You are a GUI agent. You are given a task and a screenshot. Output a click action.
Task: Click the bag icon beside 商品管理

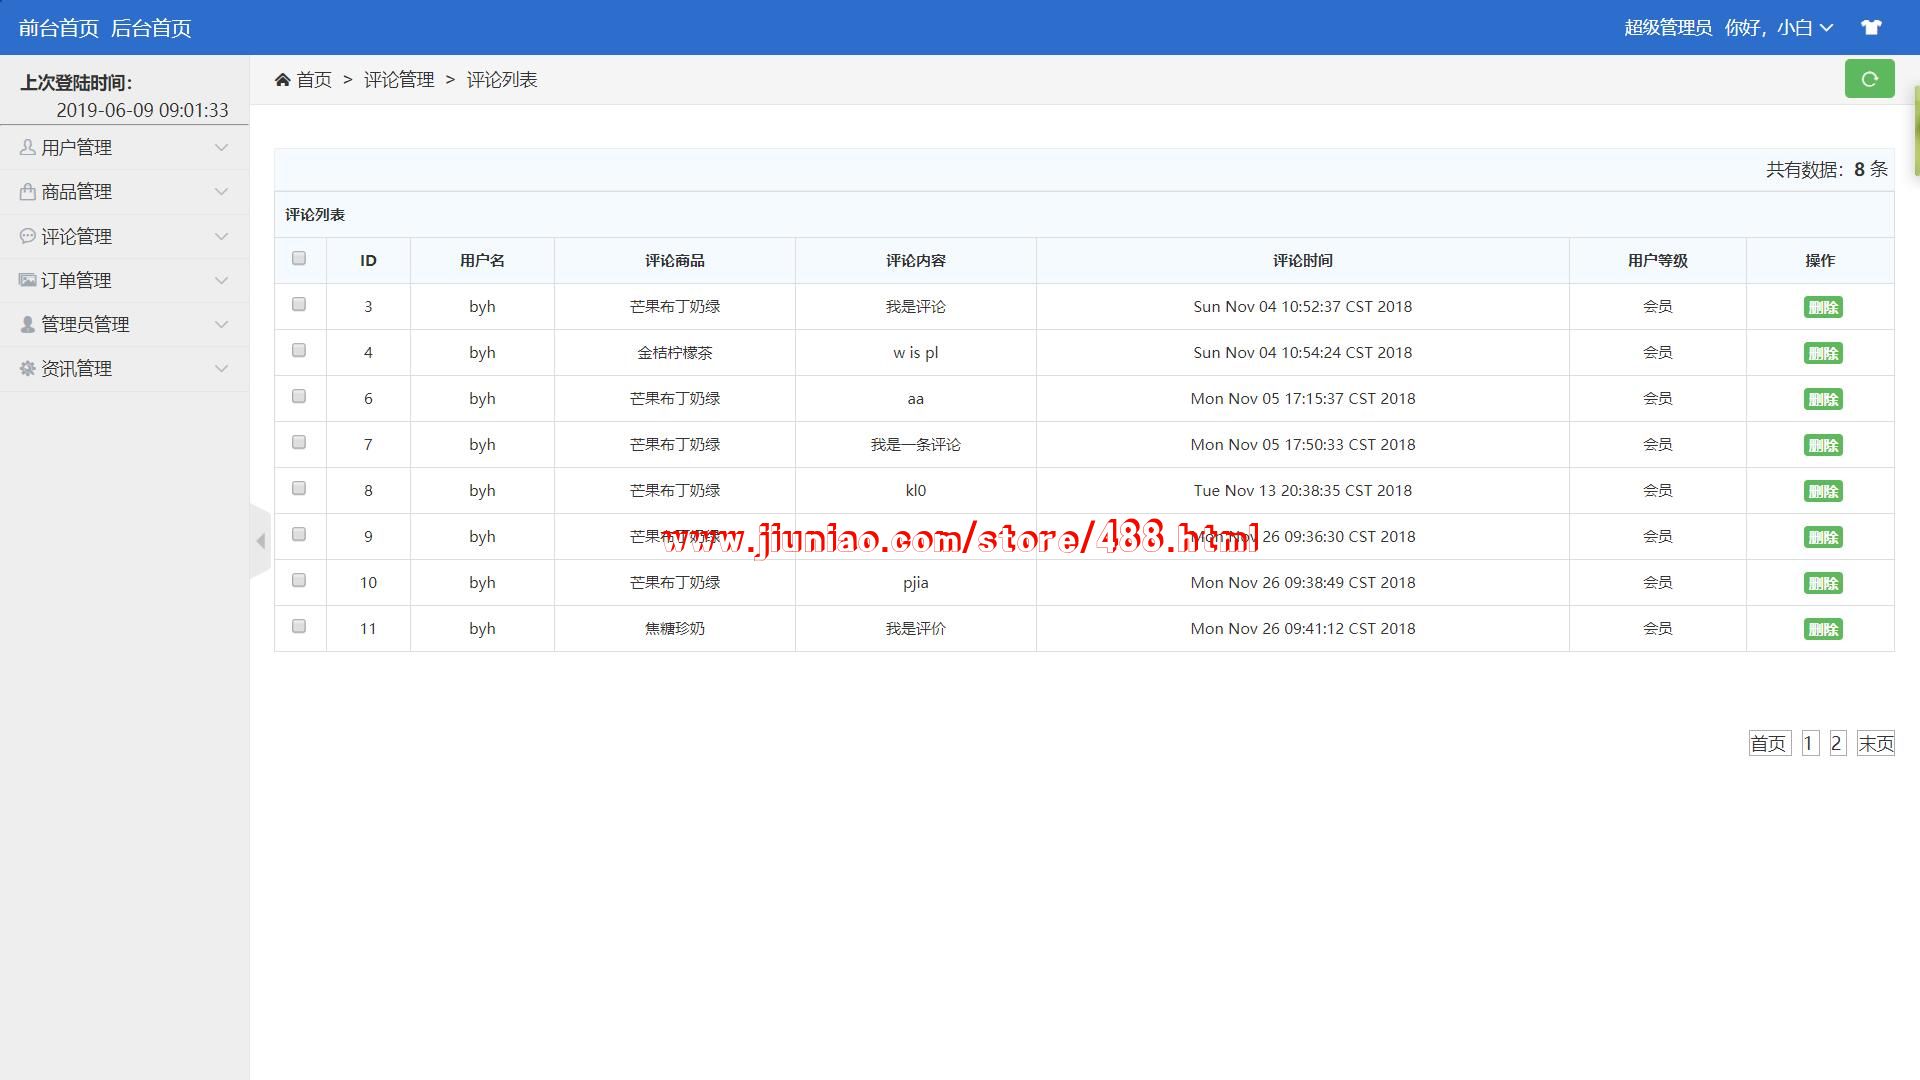click(27, 192)
